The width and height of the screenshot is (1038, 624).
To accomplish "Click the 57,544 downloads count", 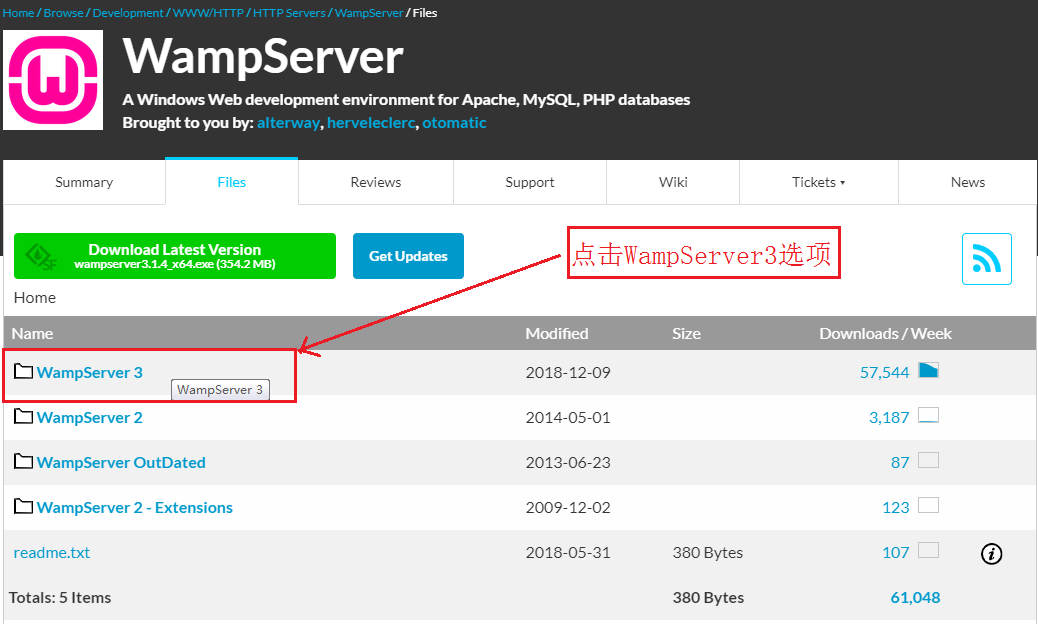I will click(x=884, y=373).
